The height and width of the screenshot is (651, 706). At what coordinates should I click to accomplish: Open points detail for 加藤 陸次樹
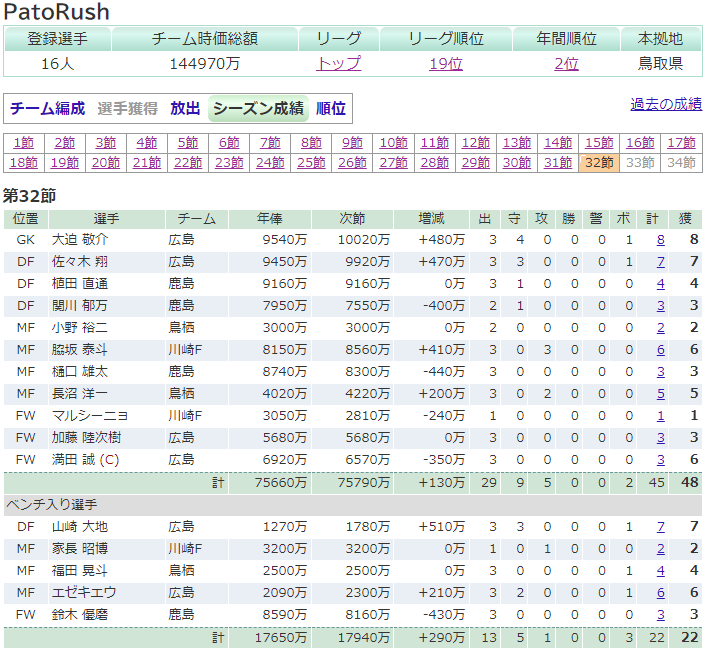661,438
